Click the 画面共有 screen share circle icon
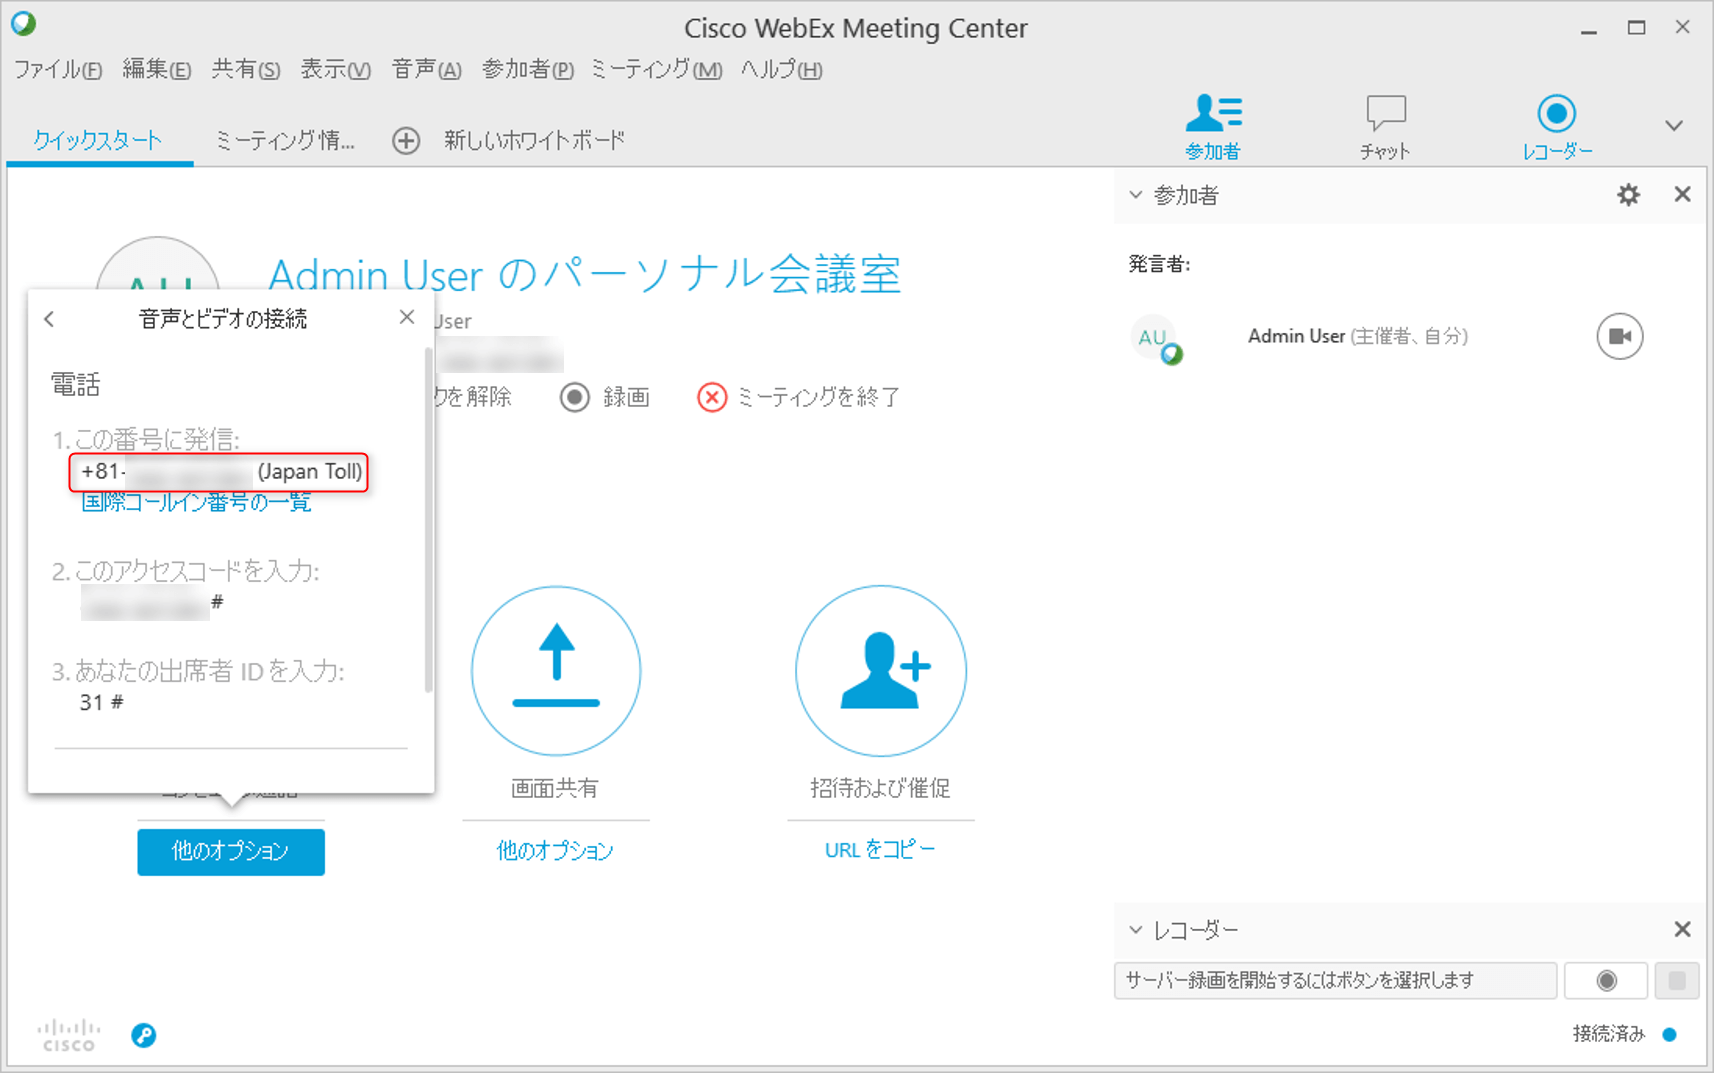This screenshot has height=1073, width=1714. (556, 670)
